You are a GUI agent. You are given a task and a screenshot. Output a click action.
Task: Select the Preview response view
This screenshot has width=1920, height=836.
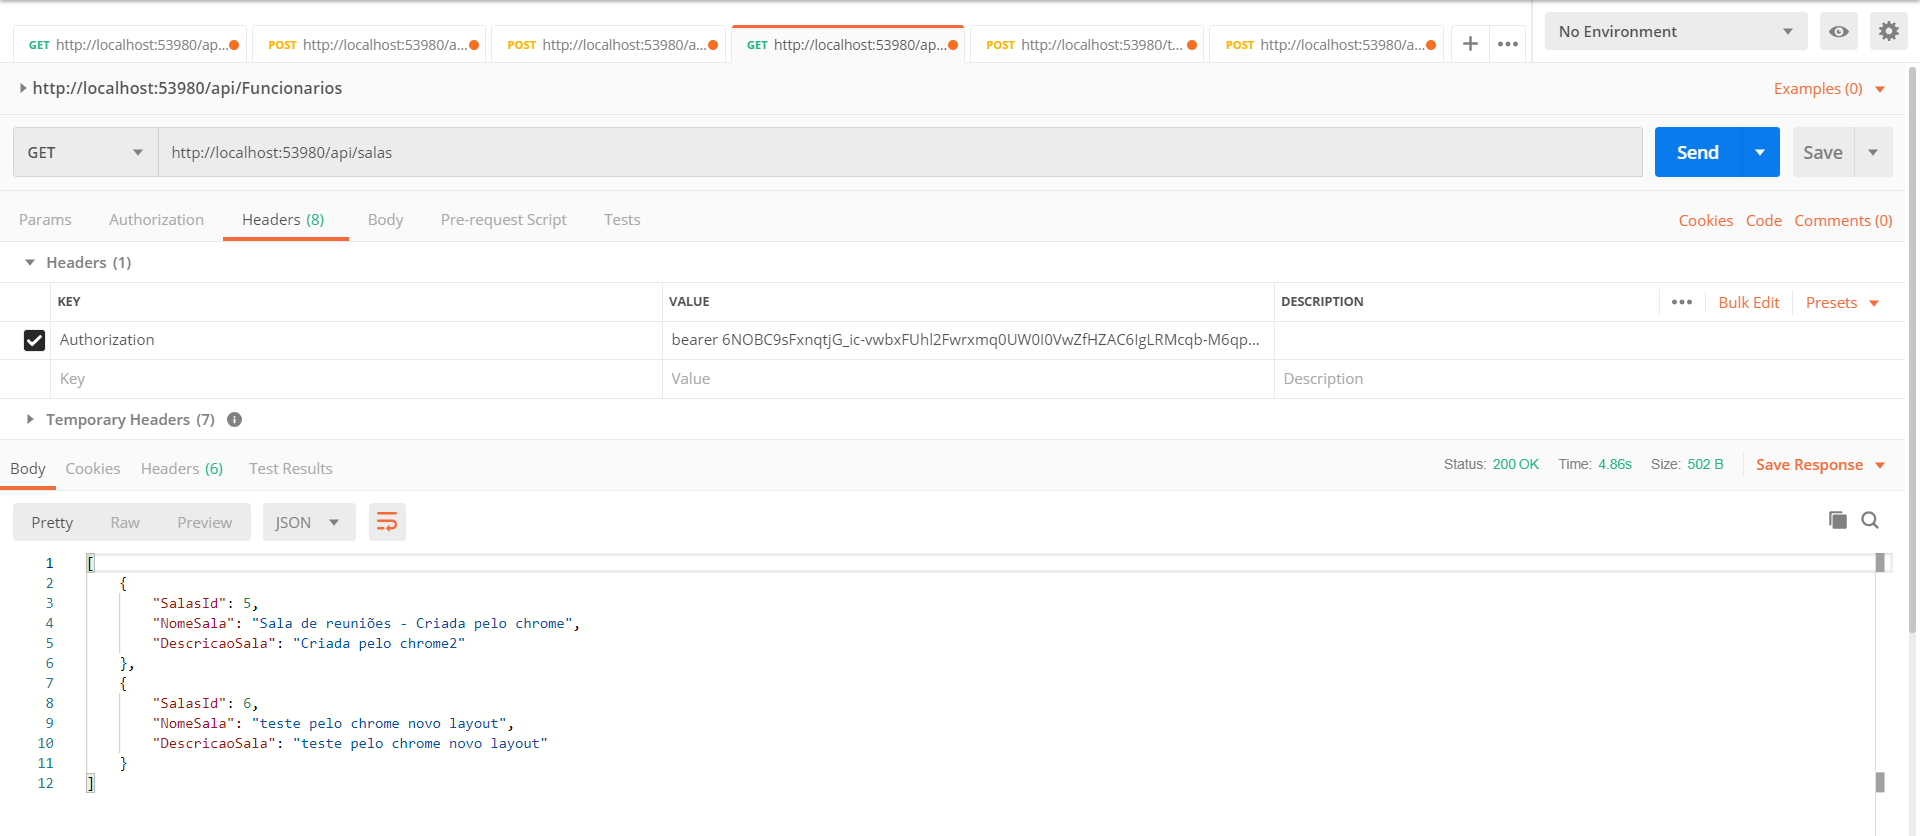point(204,523)
